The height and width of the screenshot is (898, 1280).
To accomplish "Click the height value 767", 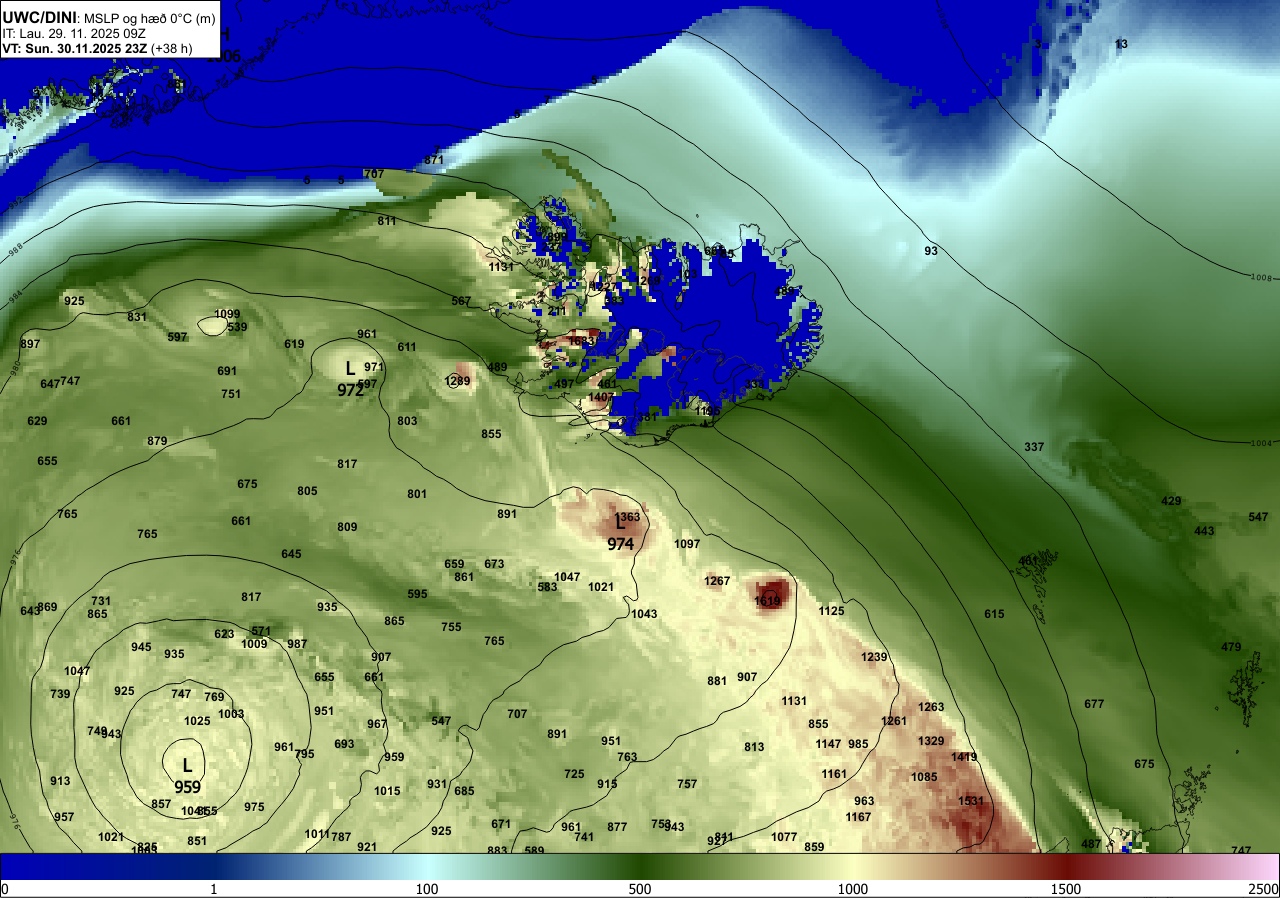I will (374, 174).
